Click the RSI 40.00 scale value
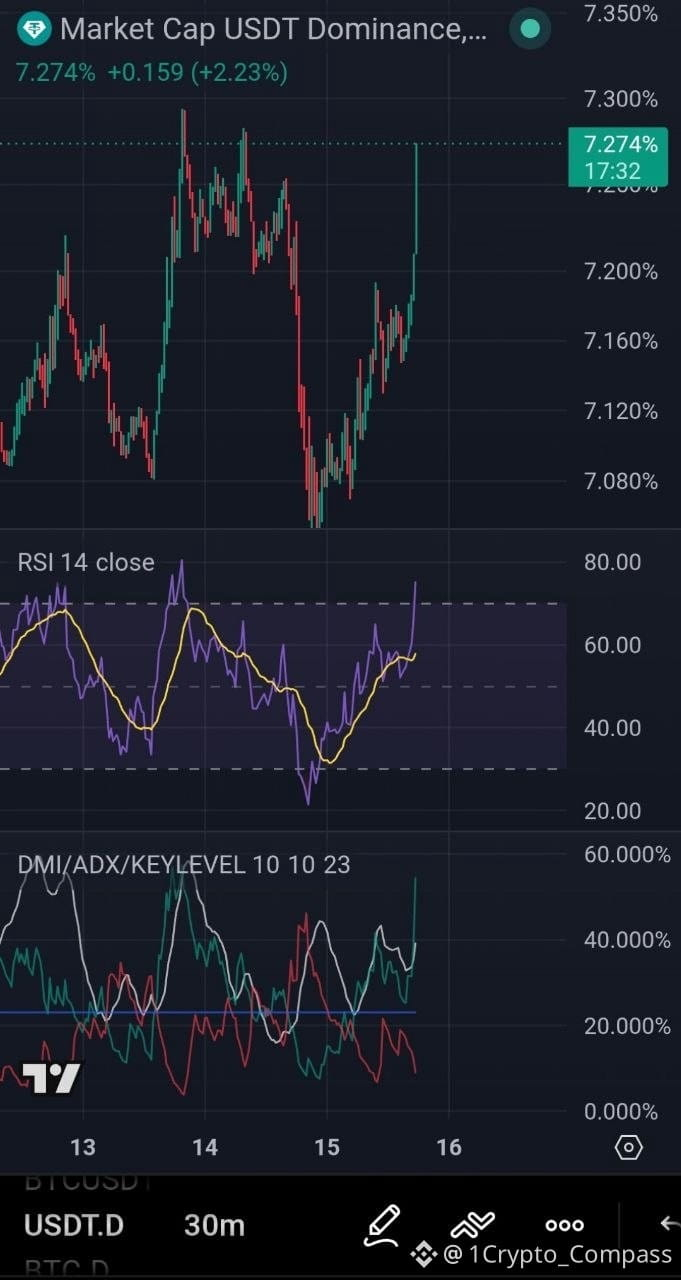The width and height of the screenshot is (681, 1280). click(x=613, y=727)
